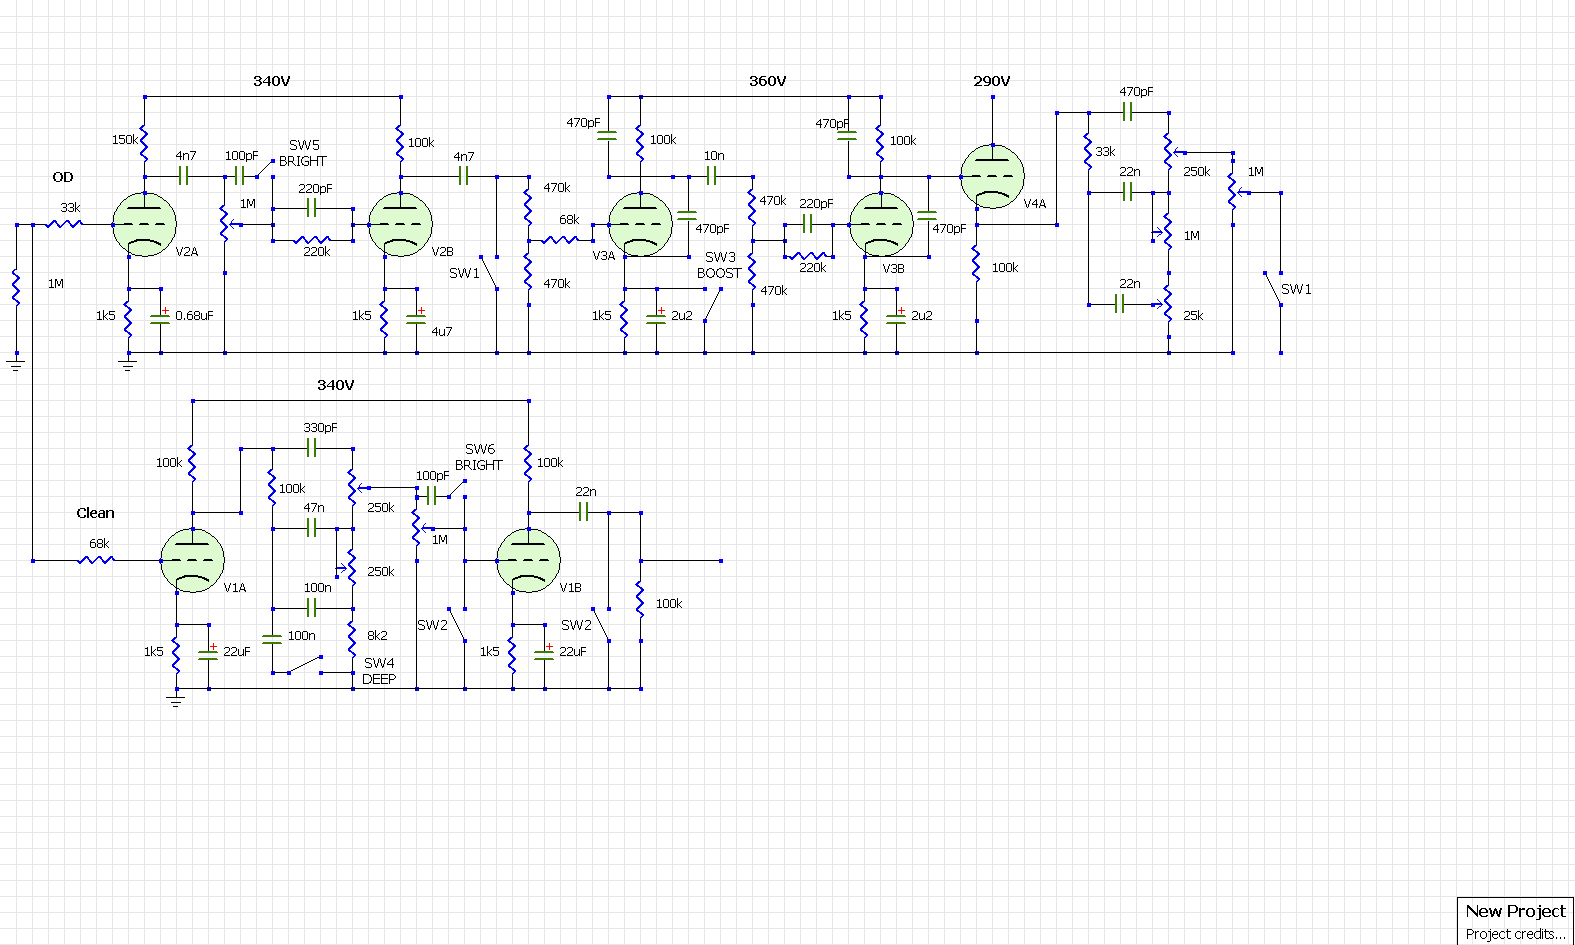Open the Project credits link
Viewport: 1575px width, 945px height.
[x=1515, y=934]
